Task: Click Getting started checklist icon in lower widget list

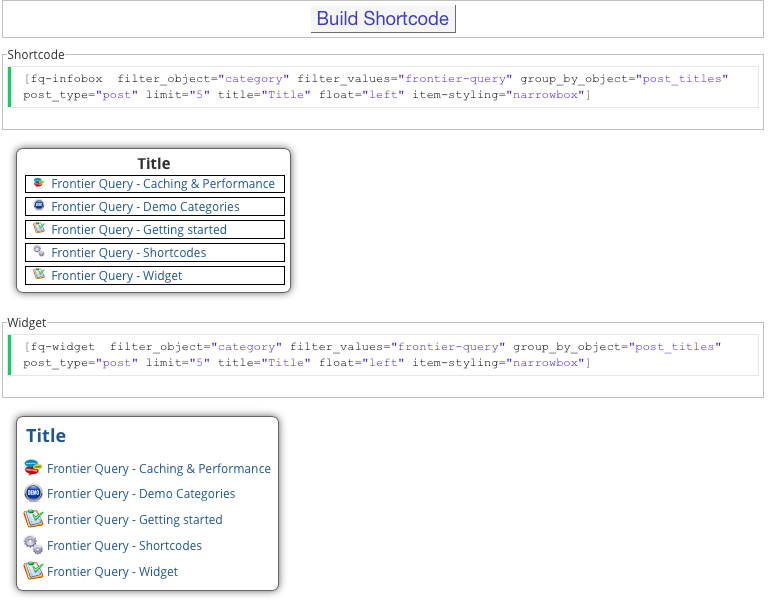Action: click(x=34, y=519)
